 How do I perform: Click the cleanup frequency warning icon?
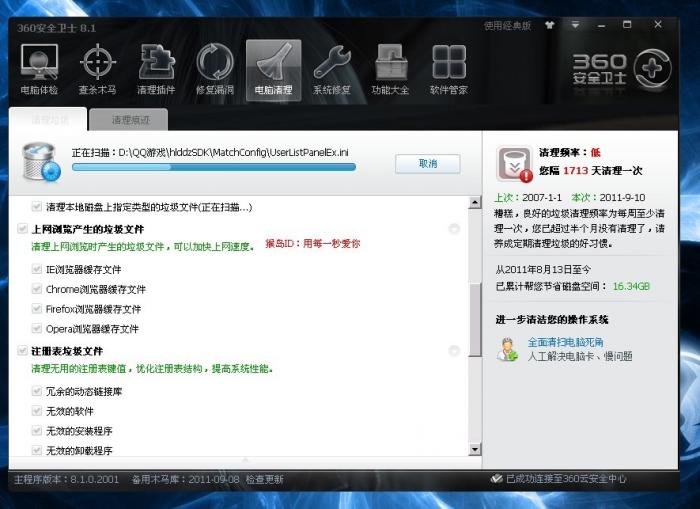point(514,164)
